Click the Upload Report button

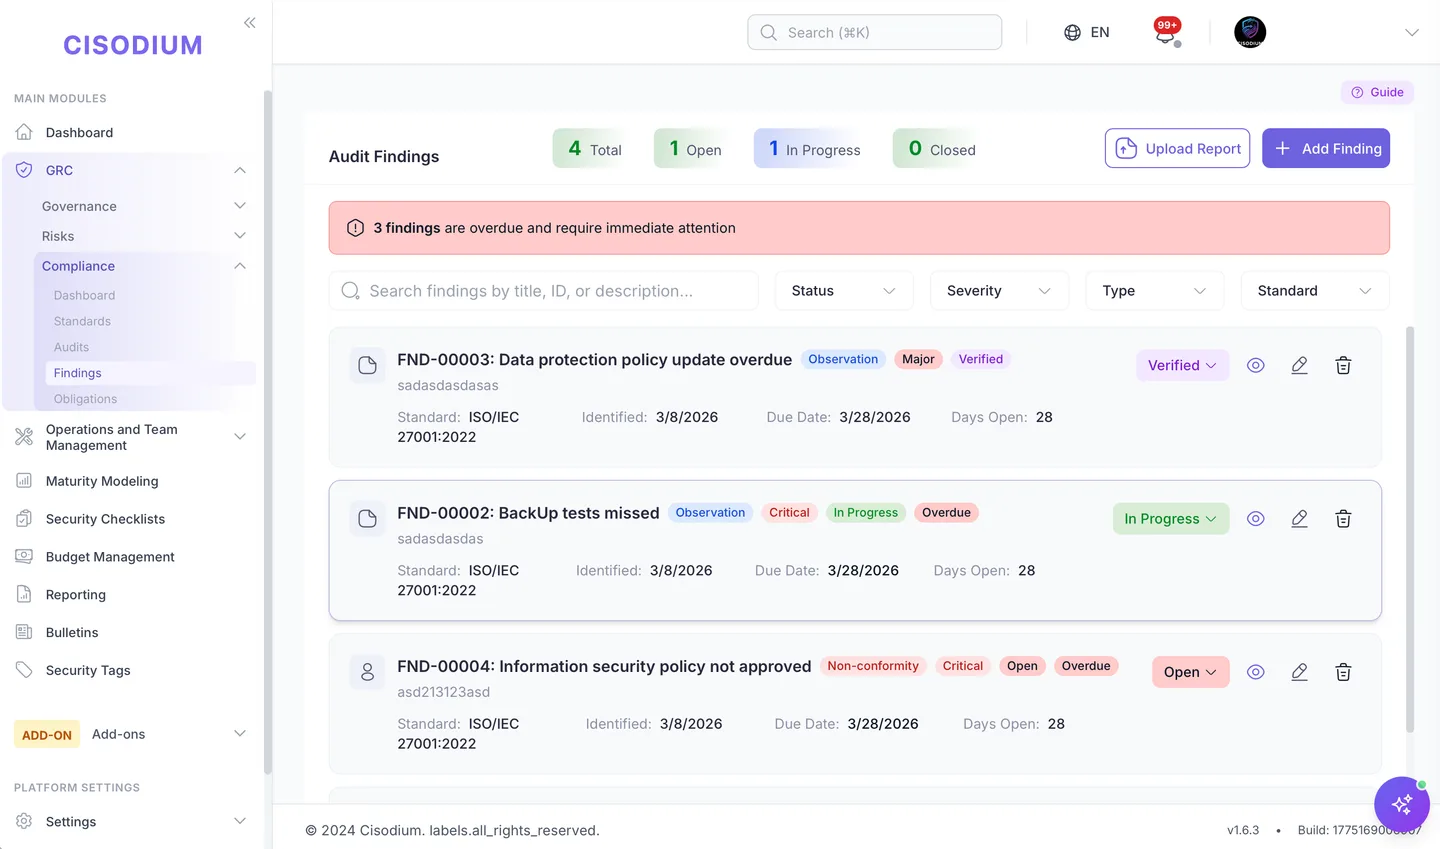pyautogui.click(x=1177, y=148)
